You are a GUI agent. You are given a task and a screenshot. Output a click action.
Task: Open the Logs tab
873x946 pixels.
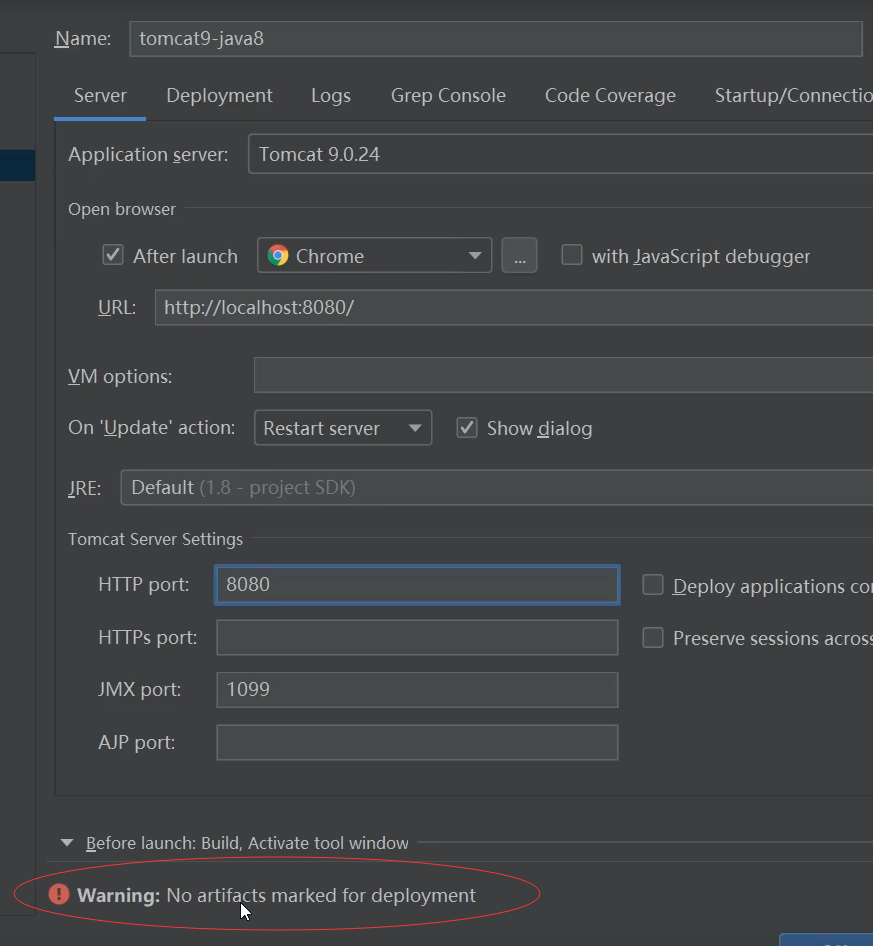[331, 95]
